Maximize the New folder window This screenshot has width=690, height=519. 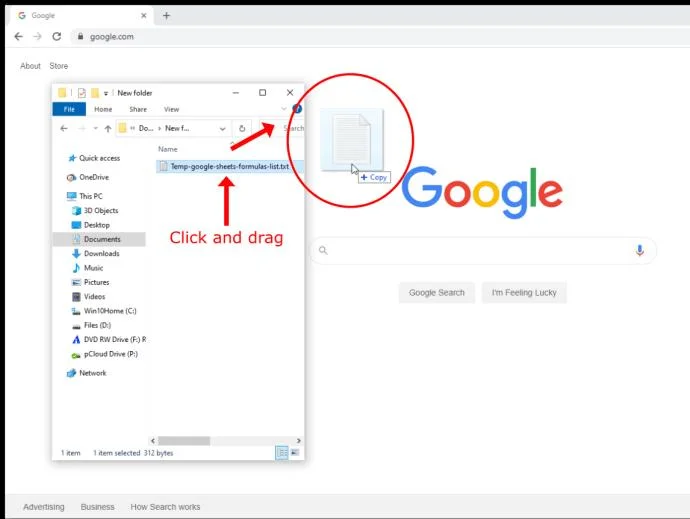[262, 92]
